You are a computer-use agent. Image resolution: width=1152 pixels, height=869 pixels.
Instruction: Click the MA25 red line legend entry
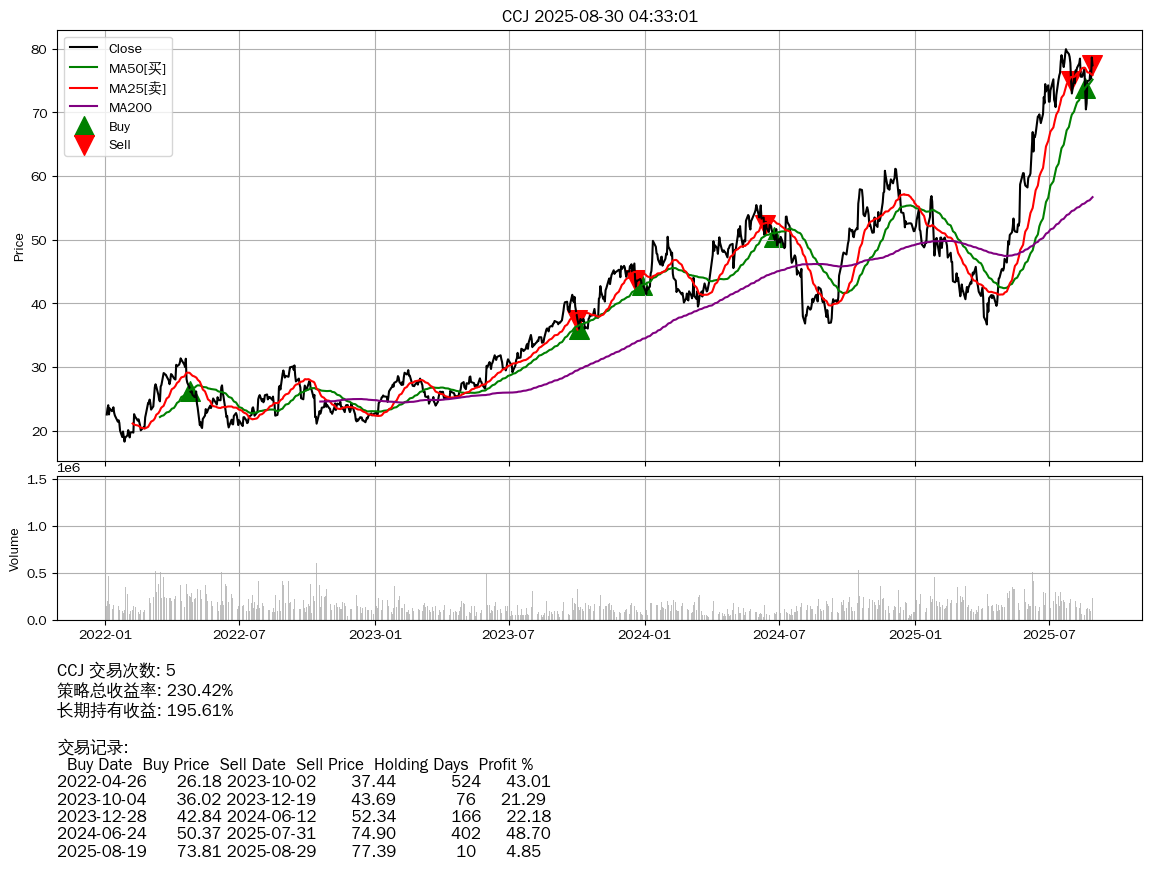137,88
